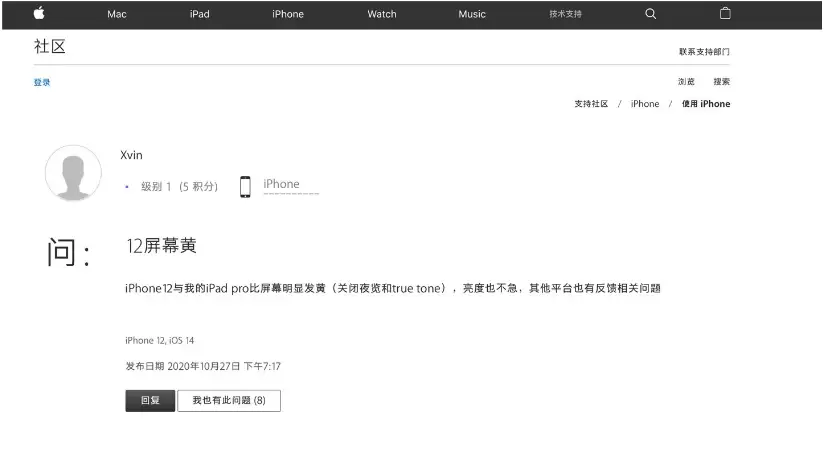Open the Mac menu item
Image resolution: width=824 pixels, height=454 pixels.
point(117,14)
